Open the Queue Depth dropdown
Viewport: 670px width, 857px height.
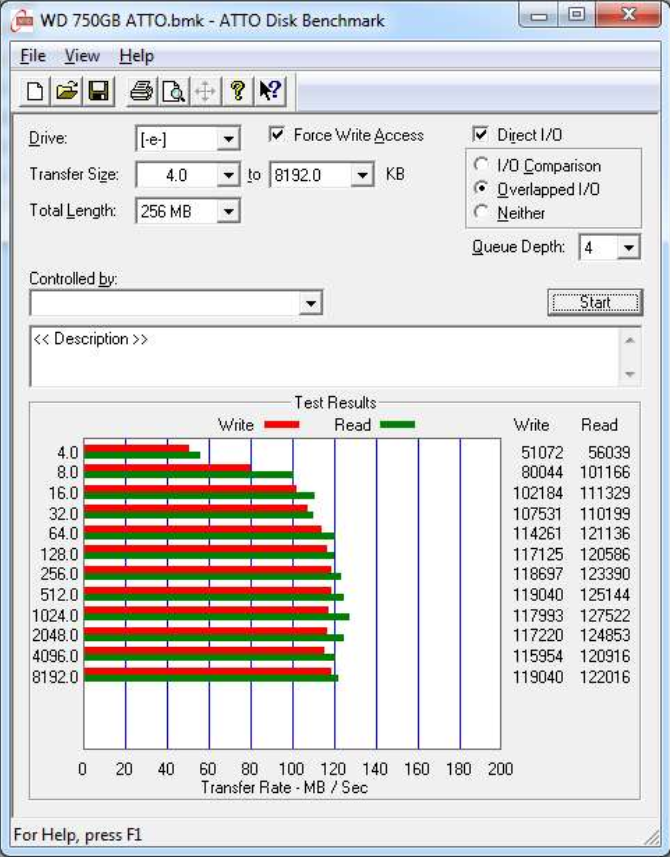click(x=628, y=248)
